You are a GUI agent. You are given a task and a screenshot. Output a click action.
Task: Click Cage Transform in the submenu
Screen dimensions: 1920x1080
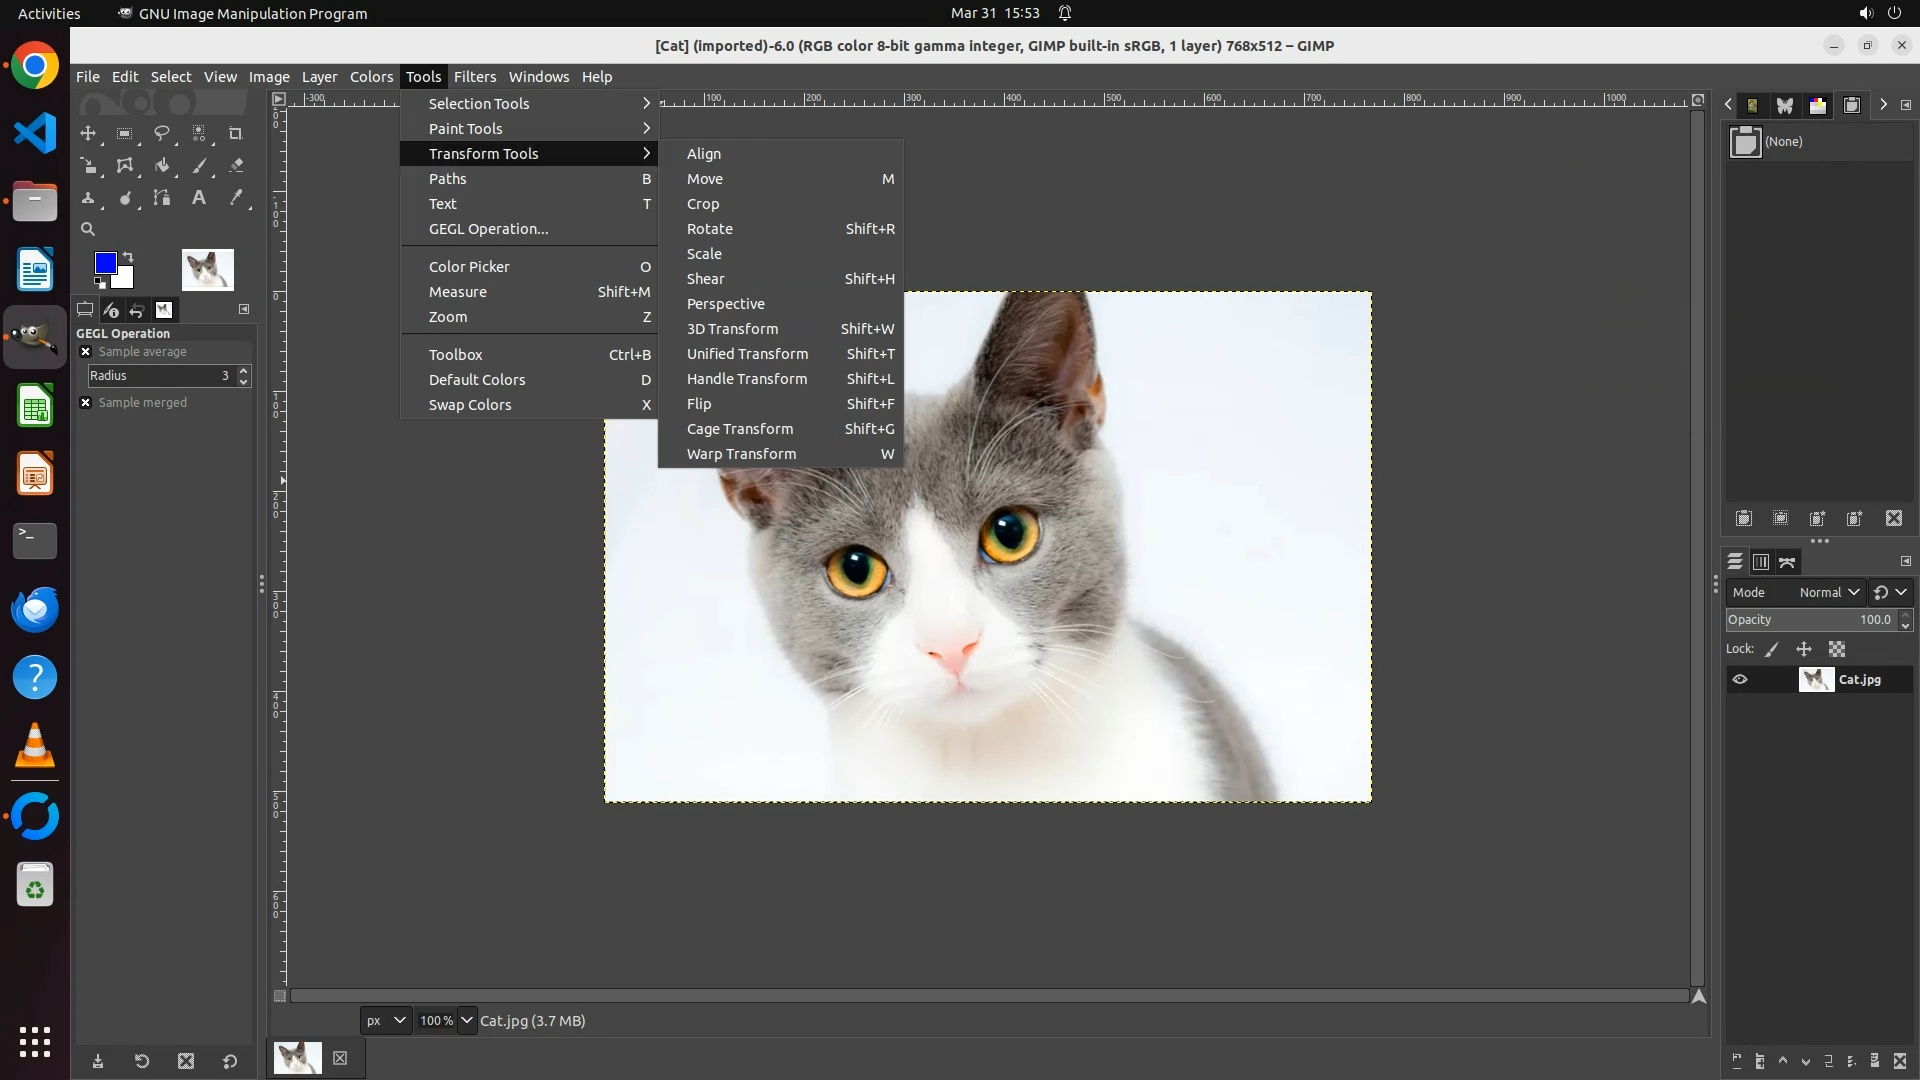(x=739, y=429)
